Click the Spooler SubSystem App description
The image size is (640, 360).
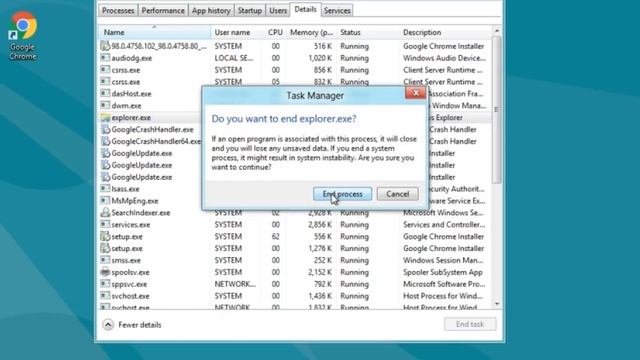(443, 272)
